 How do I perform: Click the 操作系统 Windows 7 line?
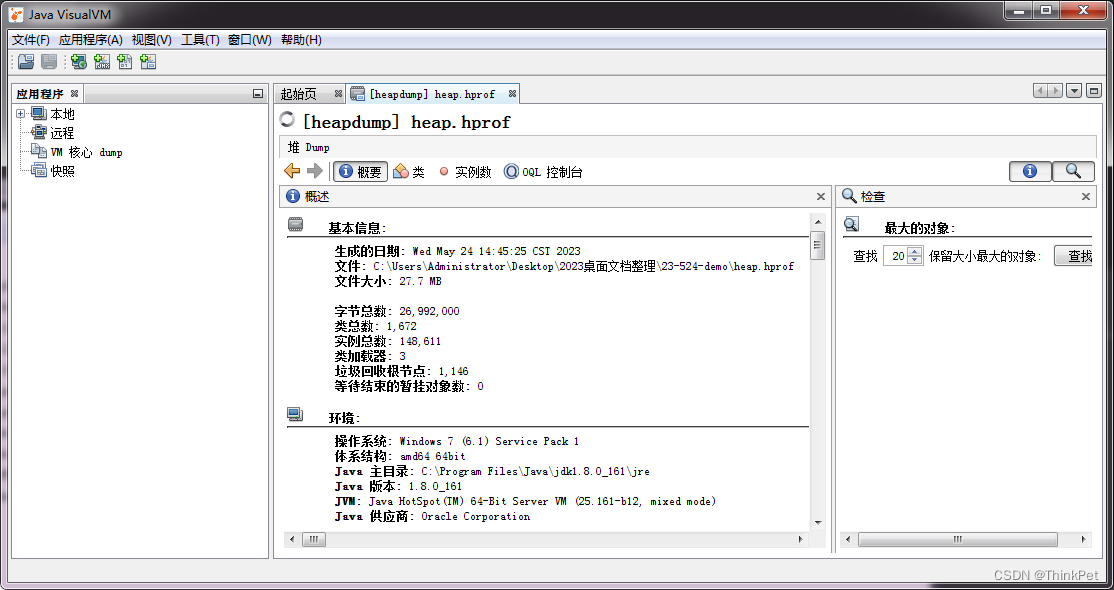point(456,441)
